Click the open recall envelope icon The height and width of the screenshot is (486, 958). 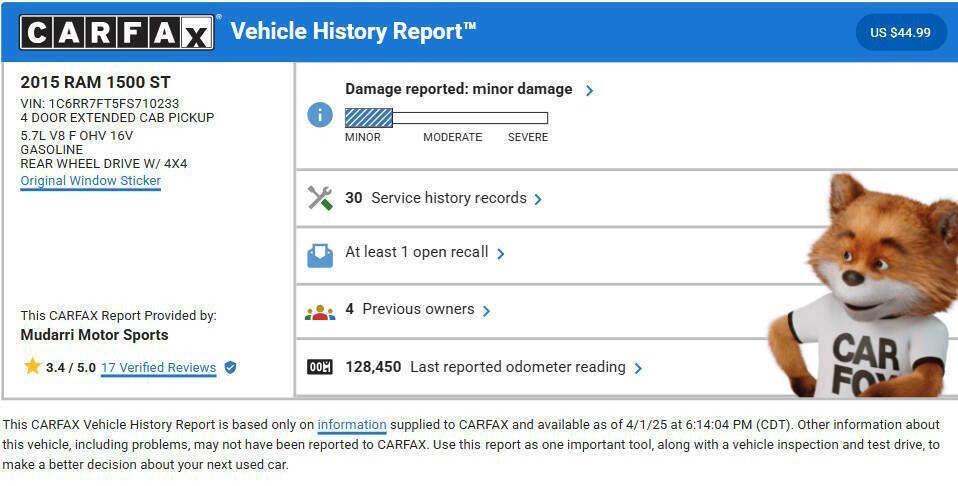[320, 255]
